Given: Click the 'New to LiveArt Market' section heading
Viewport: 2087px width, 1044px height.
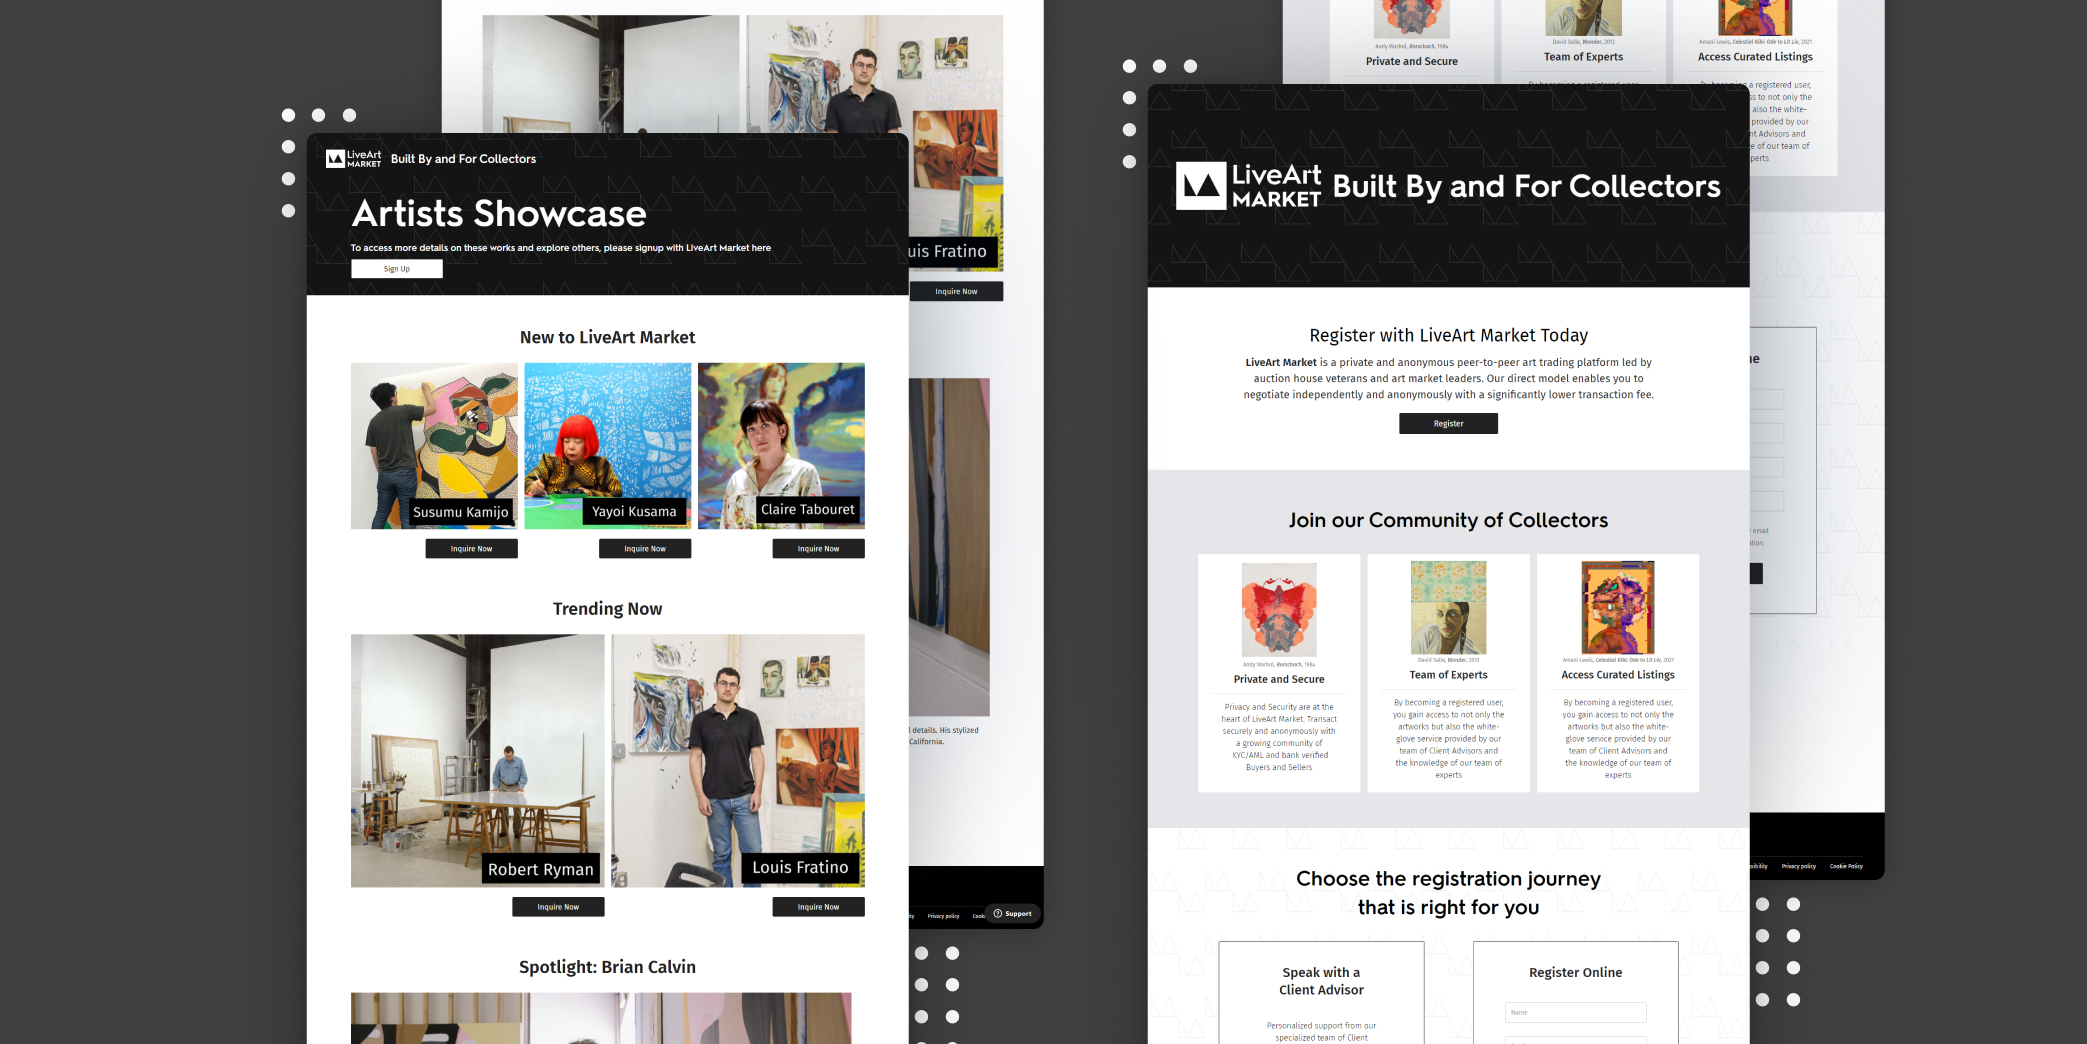Looking at the screenshot, I should (607, 338).
